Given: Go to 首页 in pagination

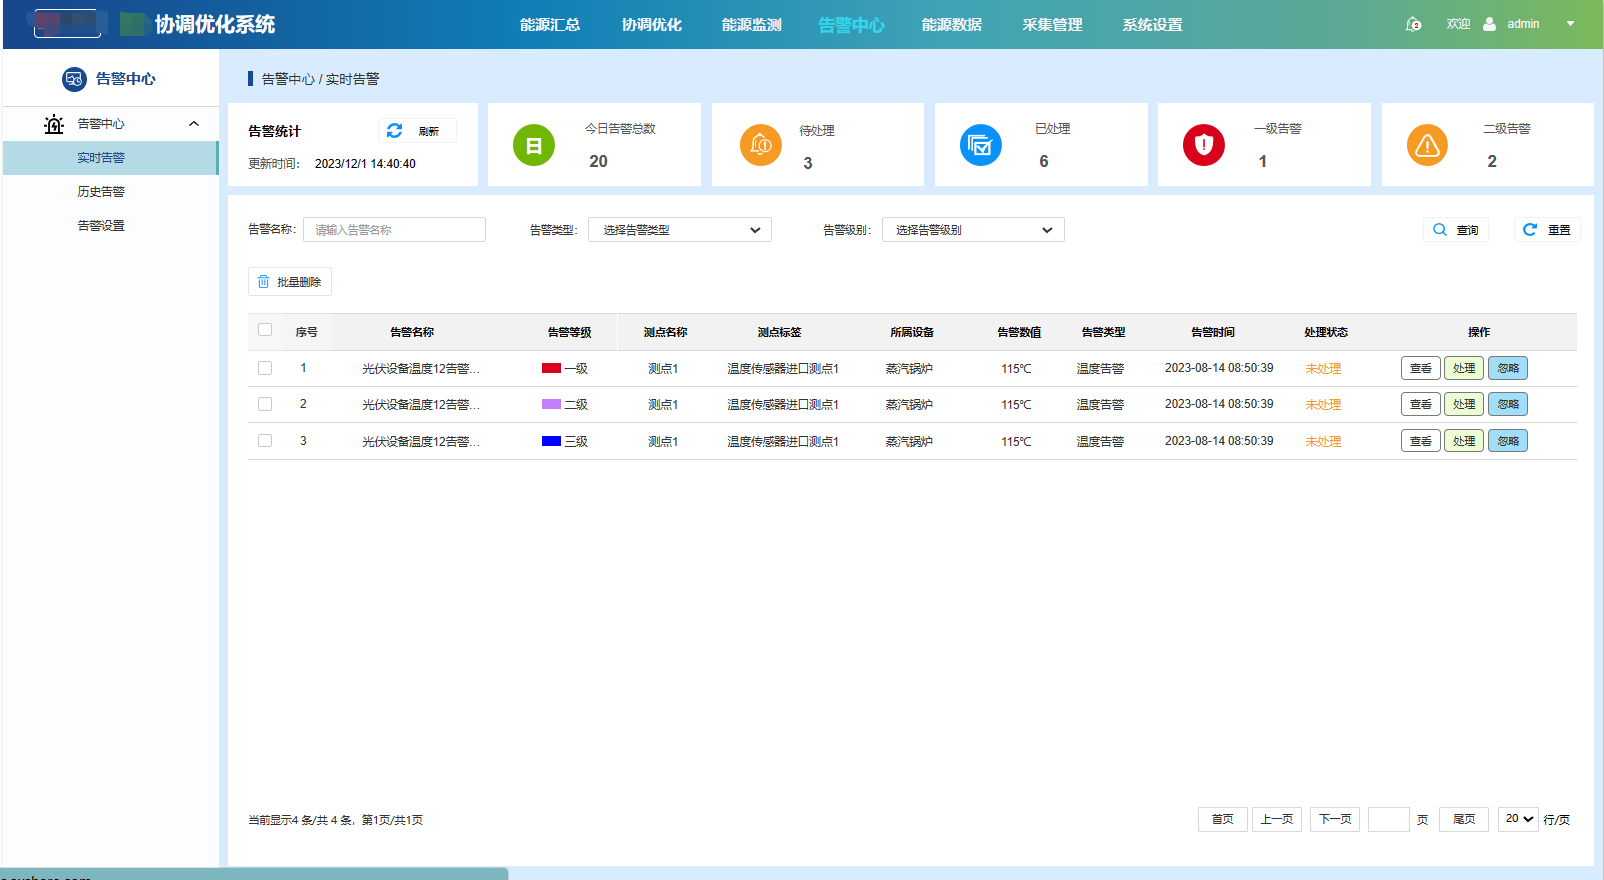Looking at the screenshot, I should tap(1223, 819).
